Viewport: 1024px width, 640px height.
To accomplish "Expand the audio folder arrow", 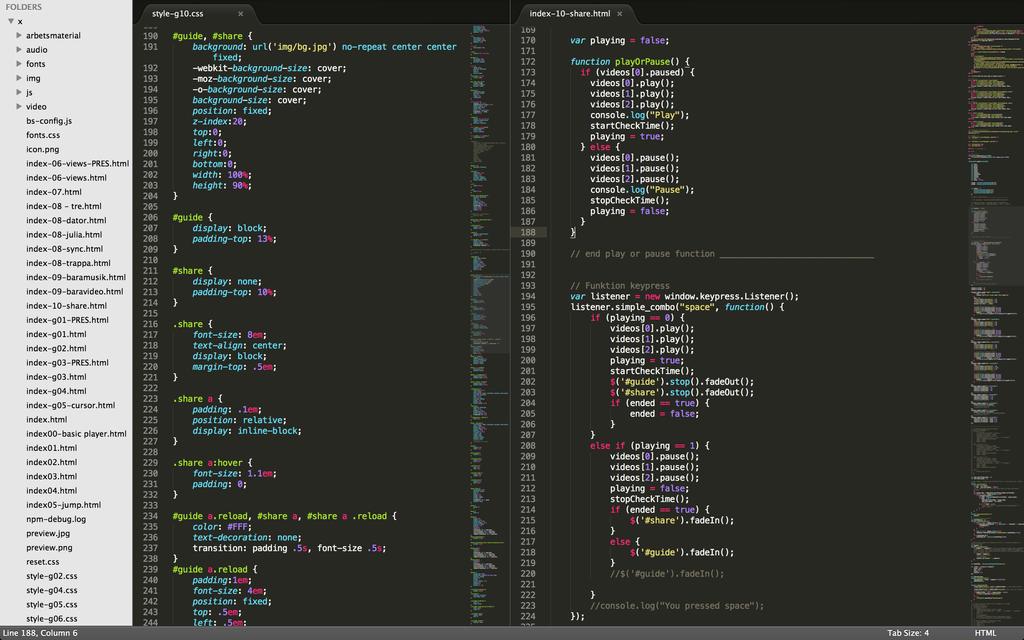I will point(19,50).
